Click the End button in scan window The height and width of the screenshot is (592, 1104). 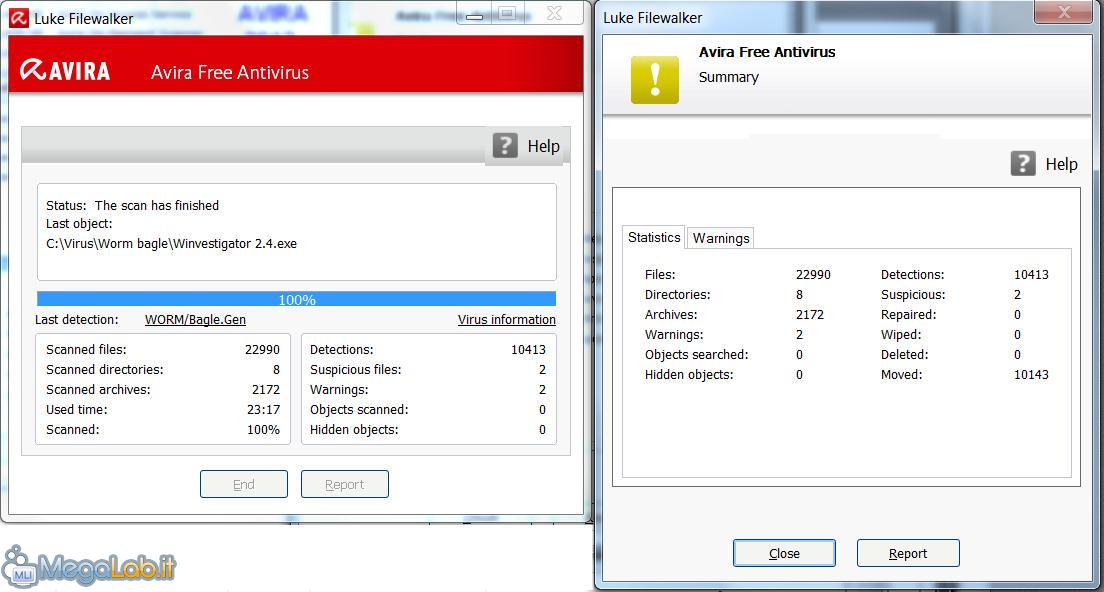(x=244, y=484)
